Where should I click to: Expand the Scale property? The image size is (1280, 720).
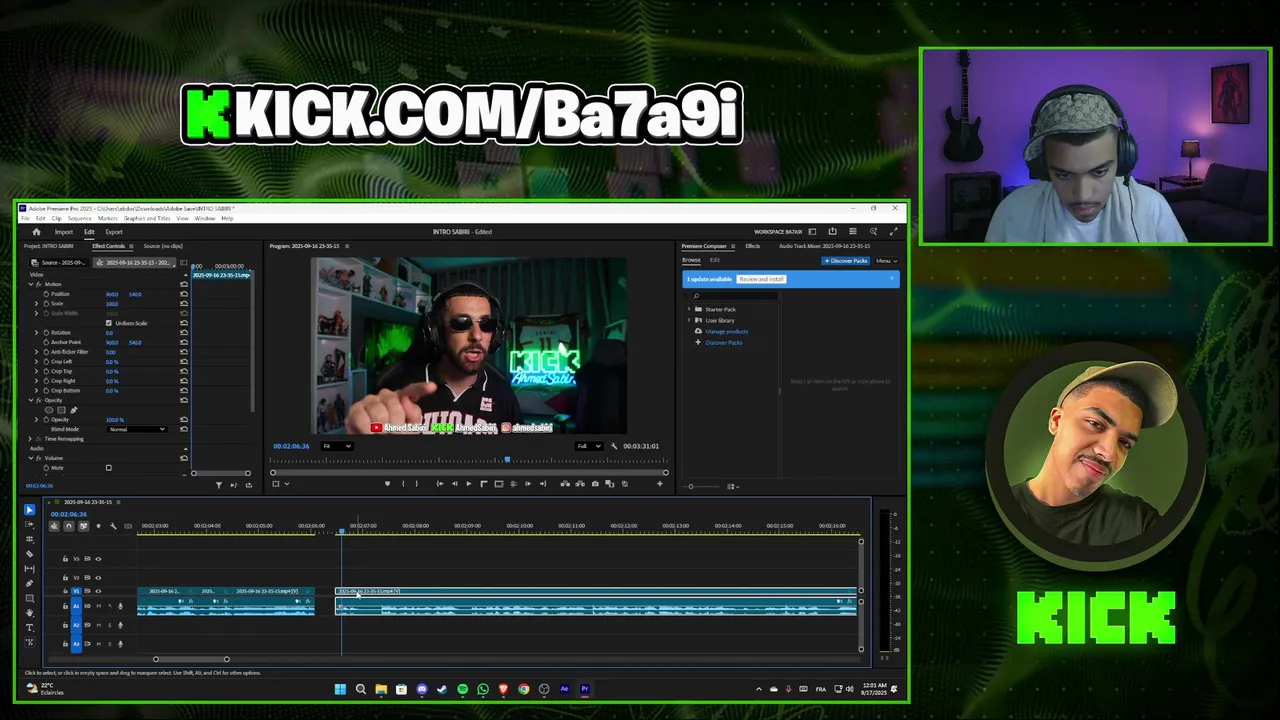click(36, 304)
